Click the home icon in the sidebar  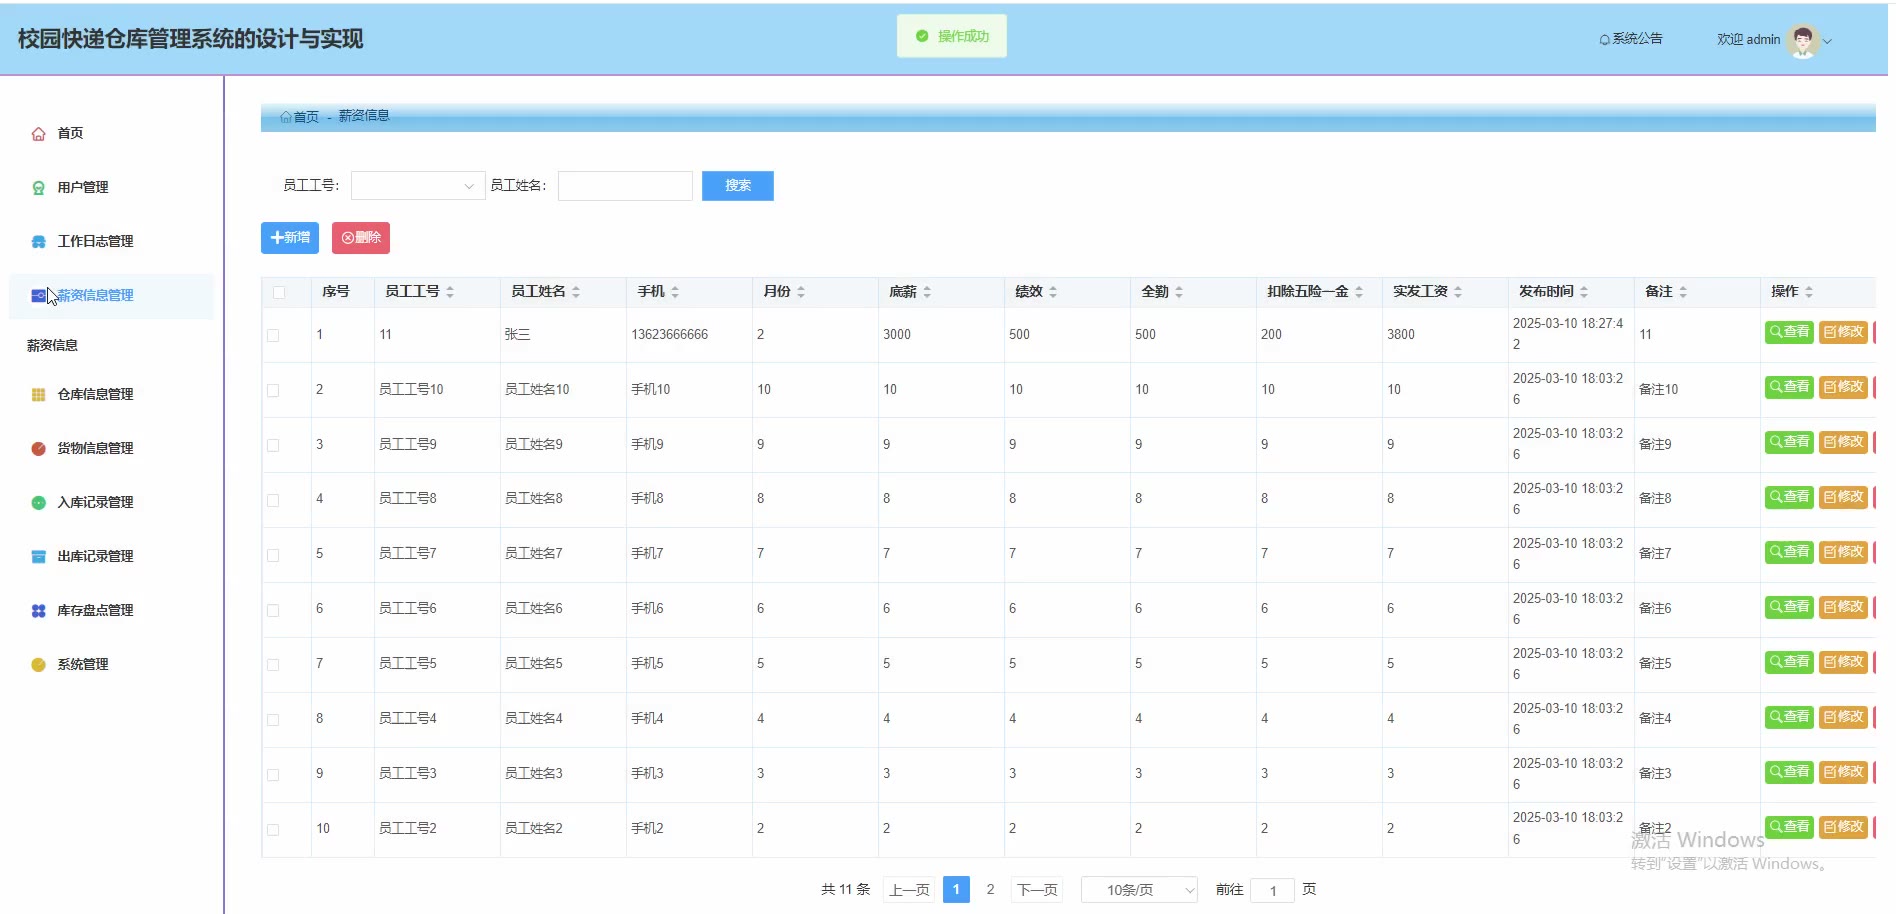pyautogui.click(x=38, y=134)
